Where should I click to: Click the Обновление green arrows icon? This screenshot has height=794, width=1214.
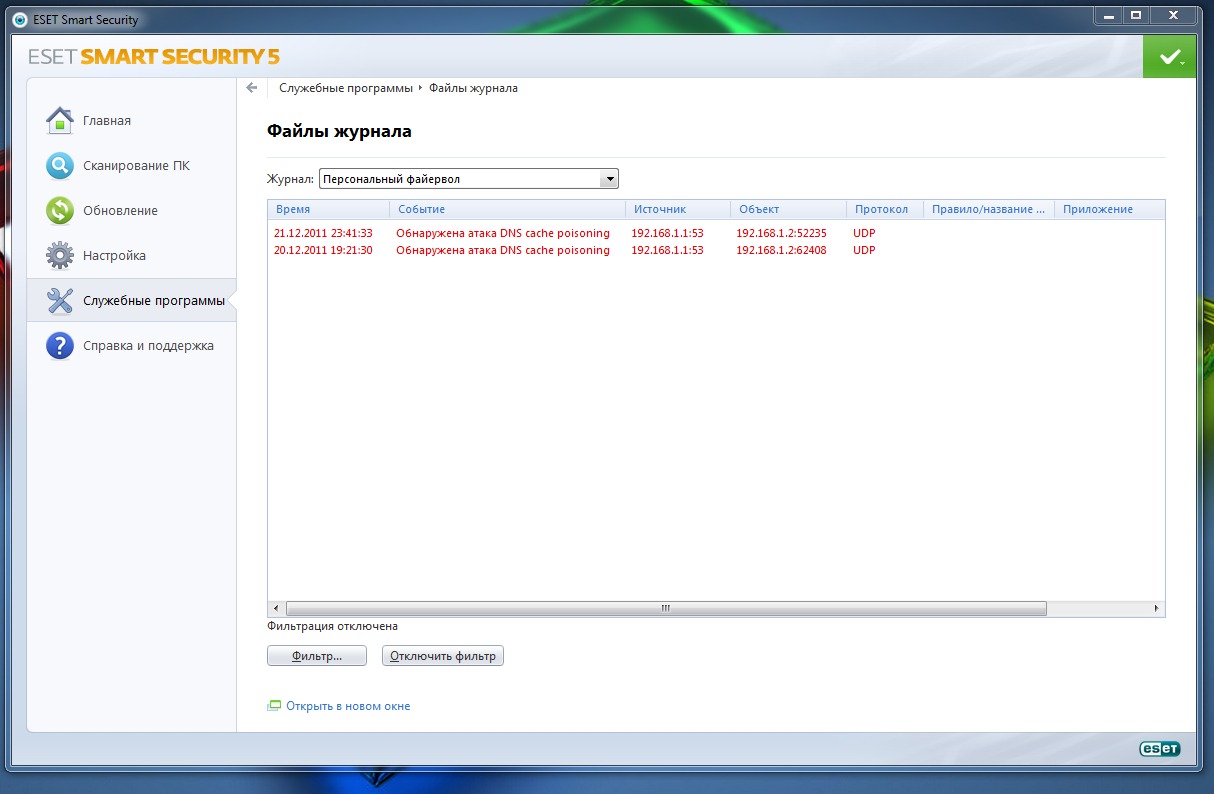click(x=60, y=210)
